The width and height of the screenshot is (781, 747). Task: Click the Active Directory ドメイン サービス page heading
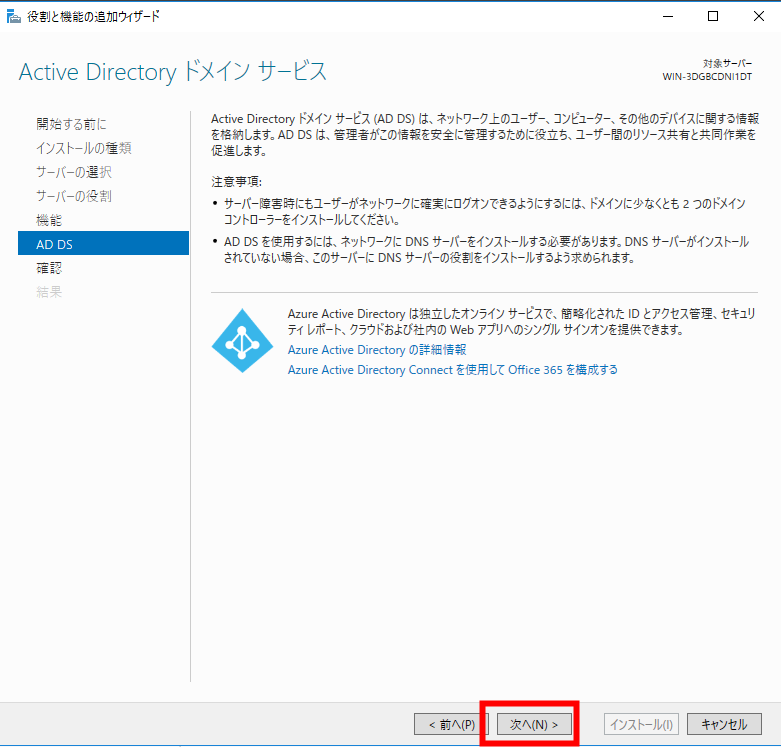point(173,72)
